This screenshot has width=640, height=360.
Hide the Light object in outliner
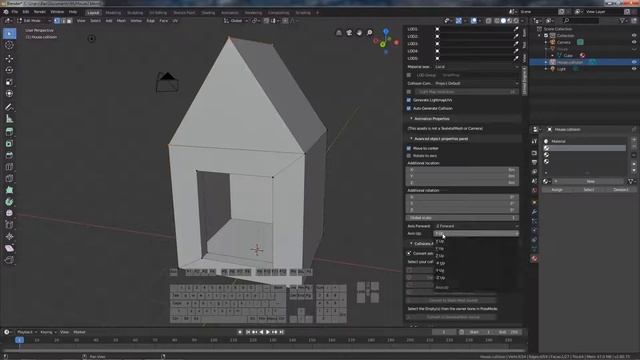[634, 69]
